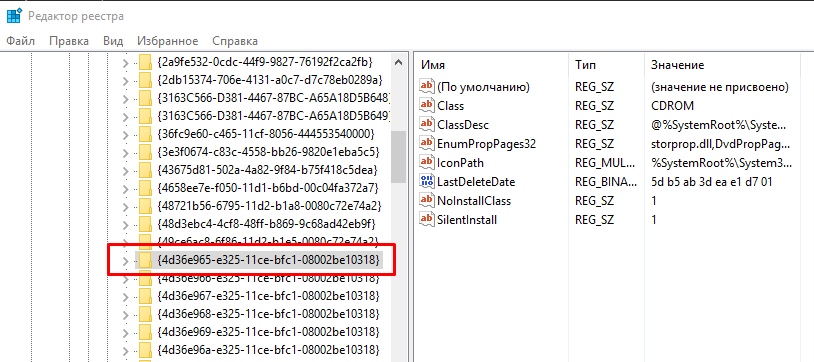Screen dimensions: 814x362
Task: Click folder icon of {48d3ebc4-4cf8-48ff-b869-9c68ad42eb9f}
Action: click(145, 223)
